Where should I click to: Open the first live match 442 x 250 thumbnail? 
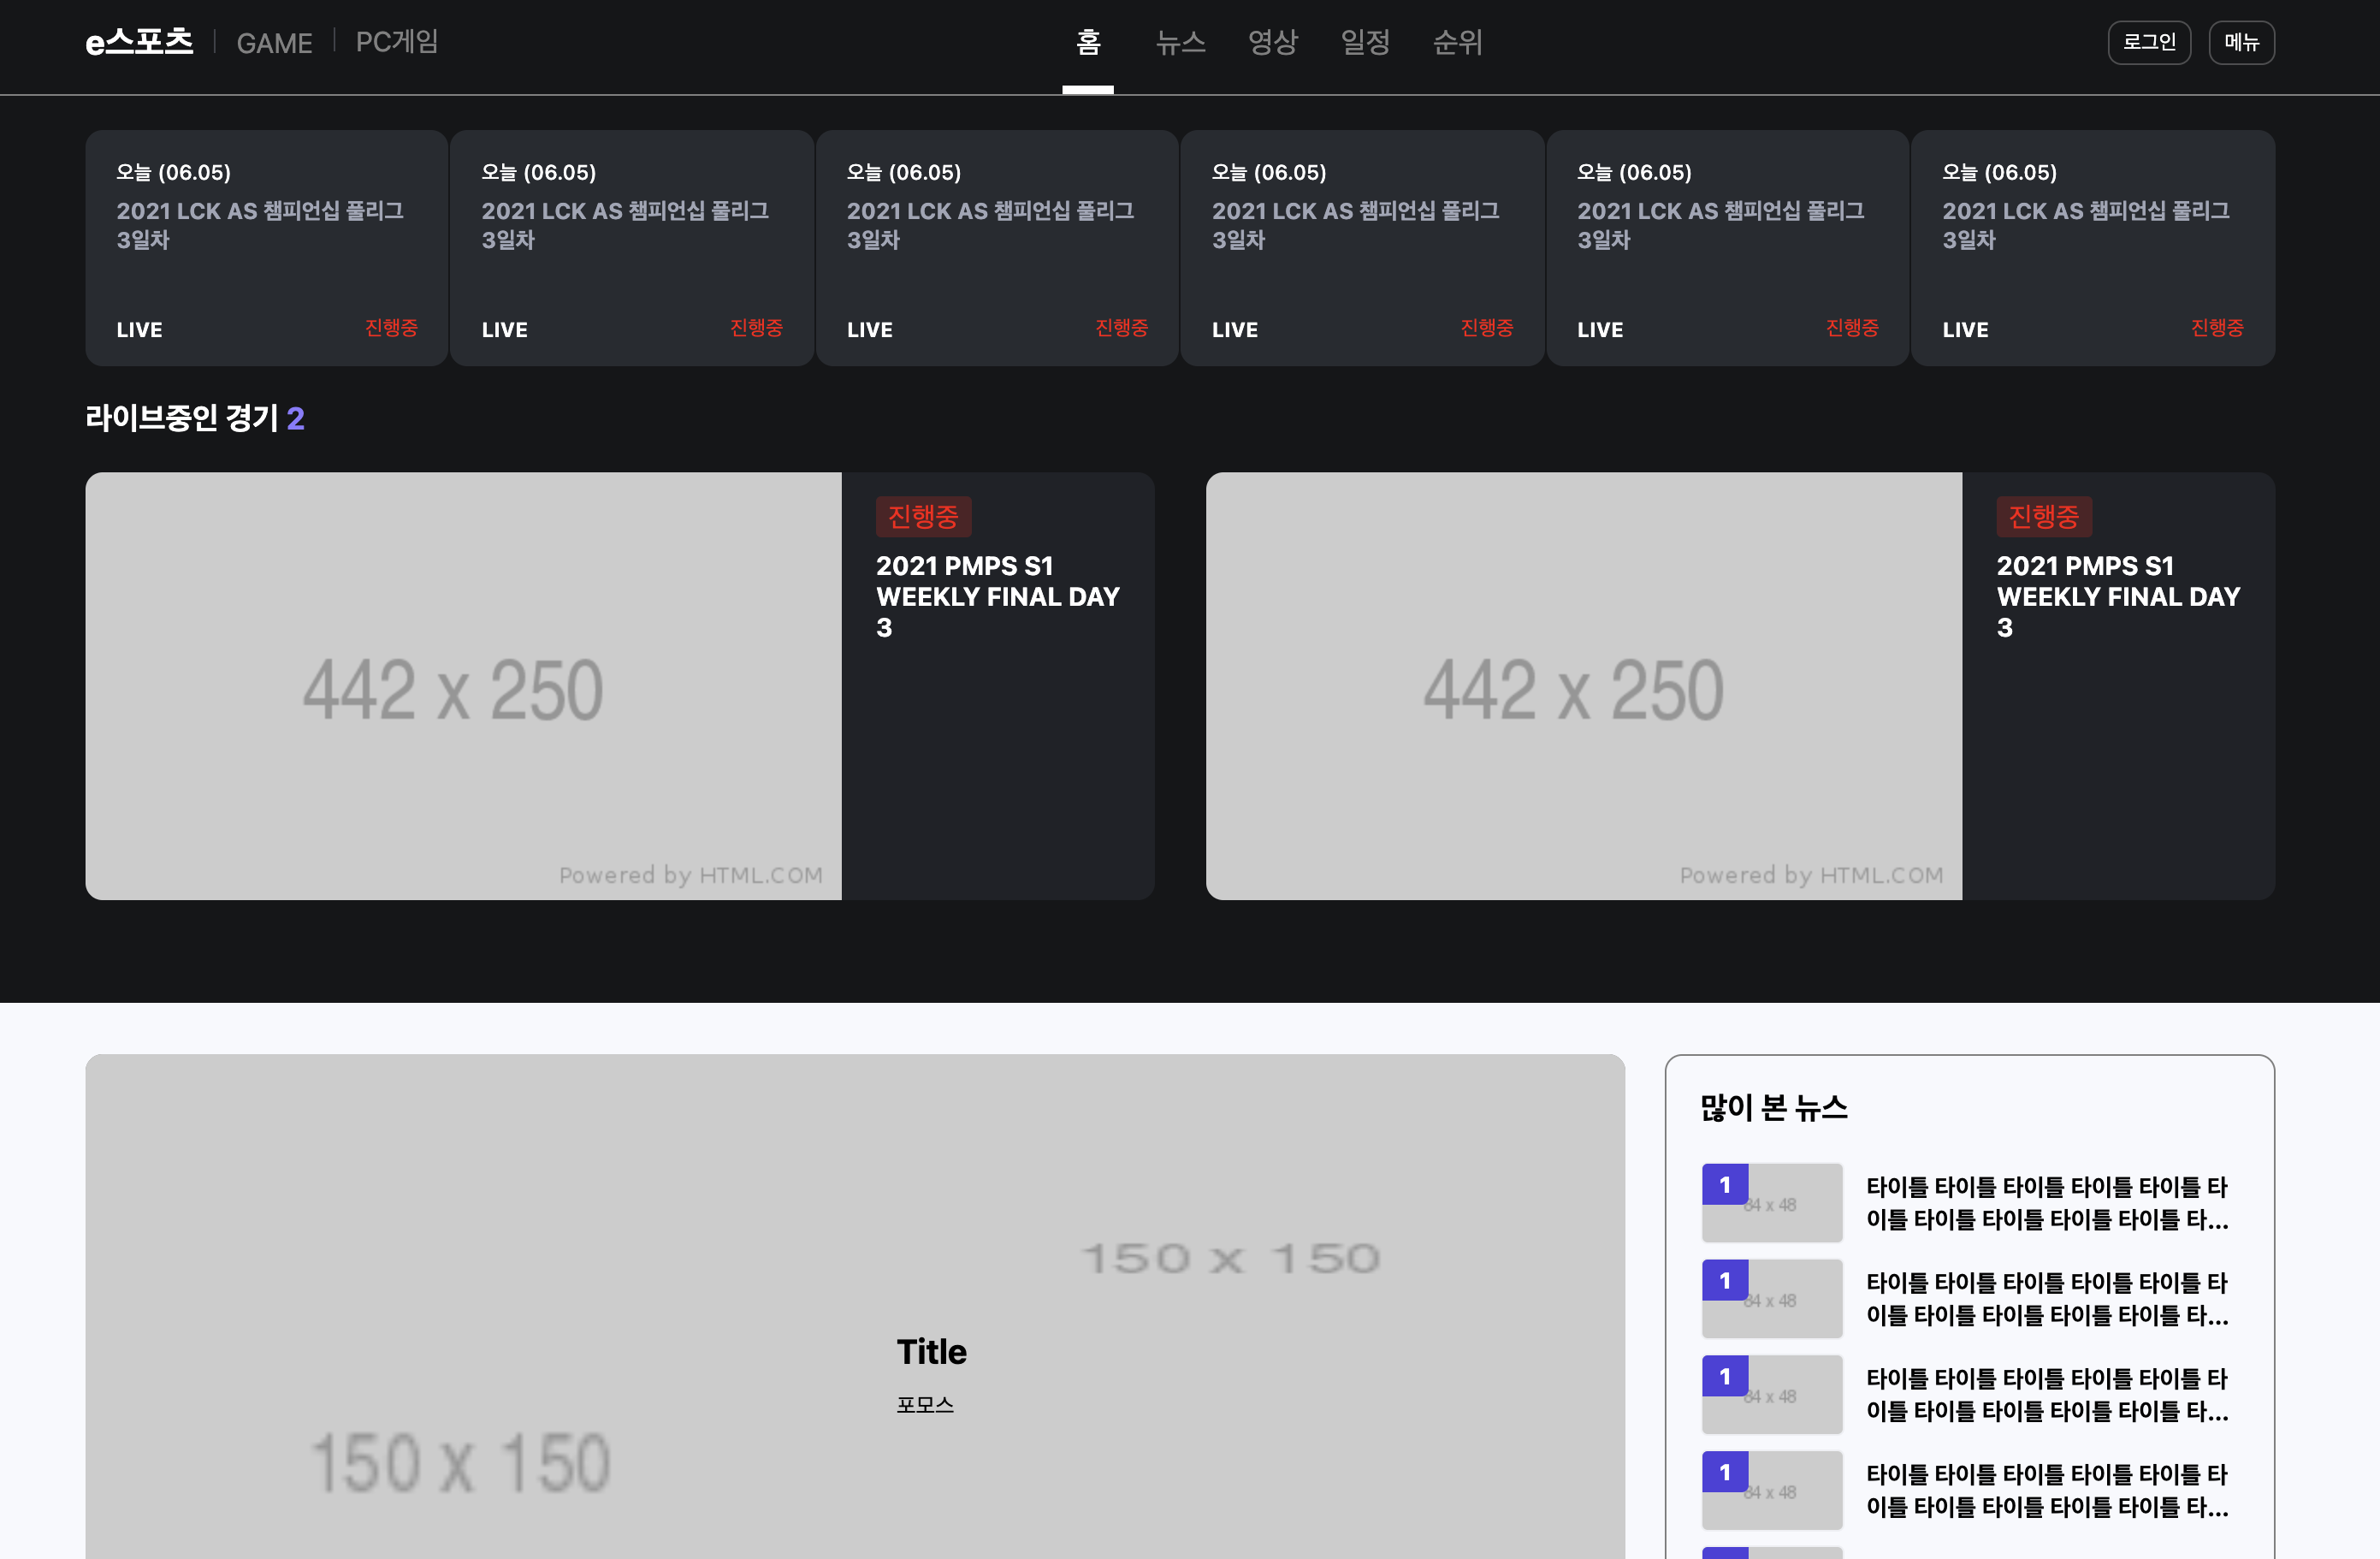[x=463, y=686]
